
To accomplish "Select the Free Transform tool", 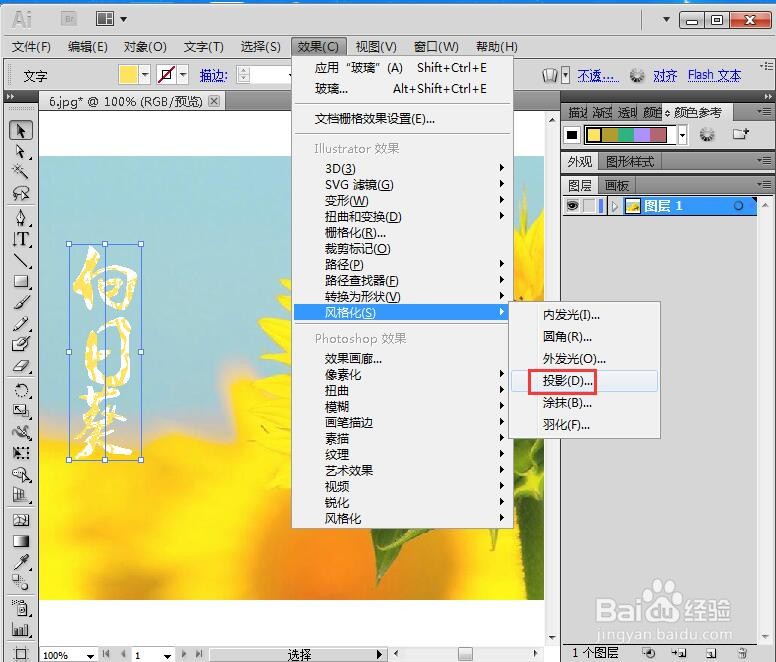I will [21, 453].
